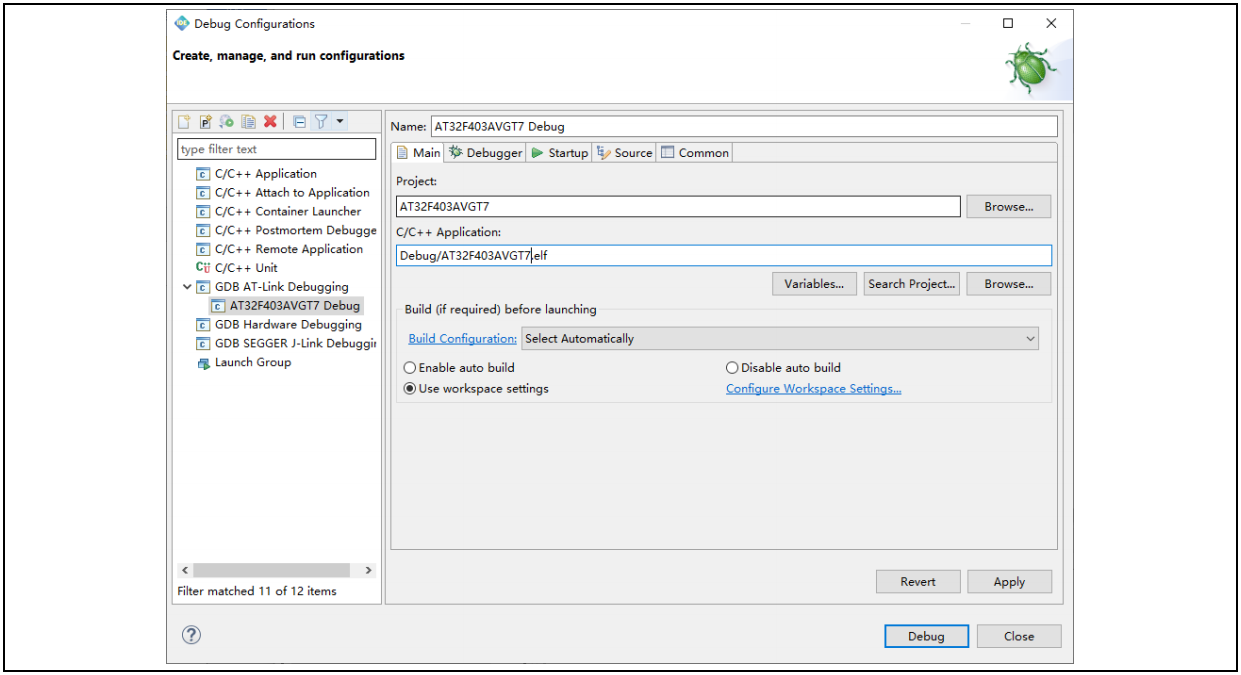The image size is (1241, 675).
Task: Select the Enable auto build option
Action: (x=410, y=368)
